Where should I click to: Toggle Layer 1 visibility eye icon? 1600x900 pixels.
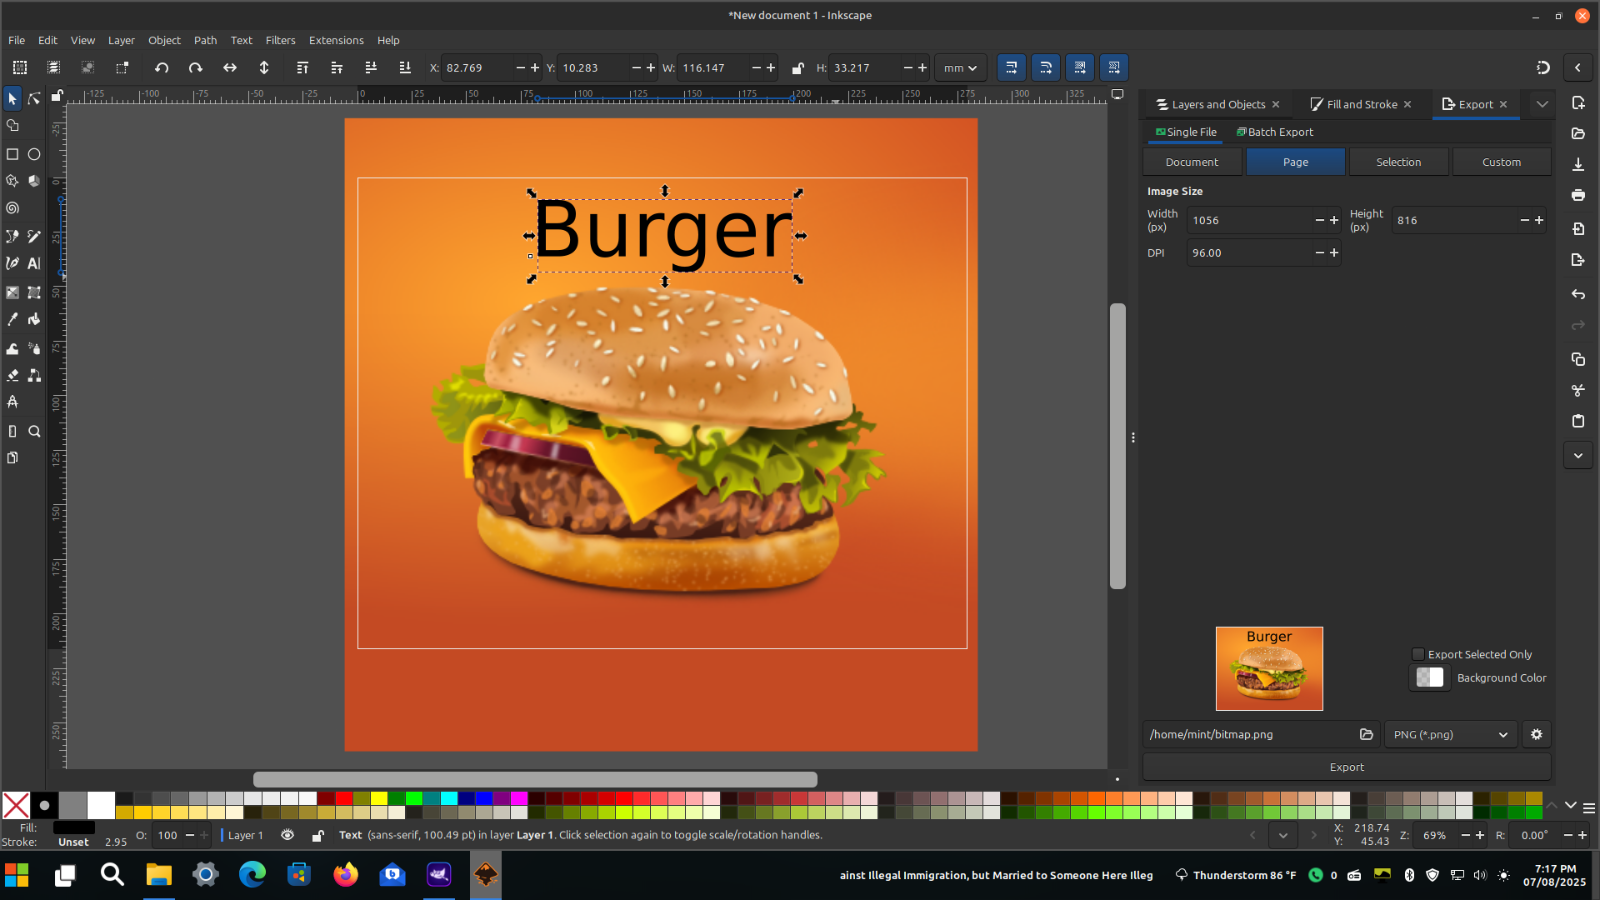288,835
